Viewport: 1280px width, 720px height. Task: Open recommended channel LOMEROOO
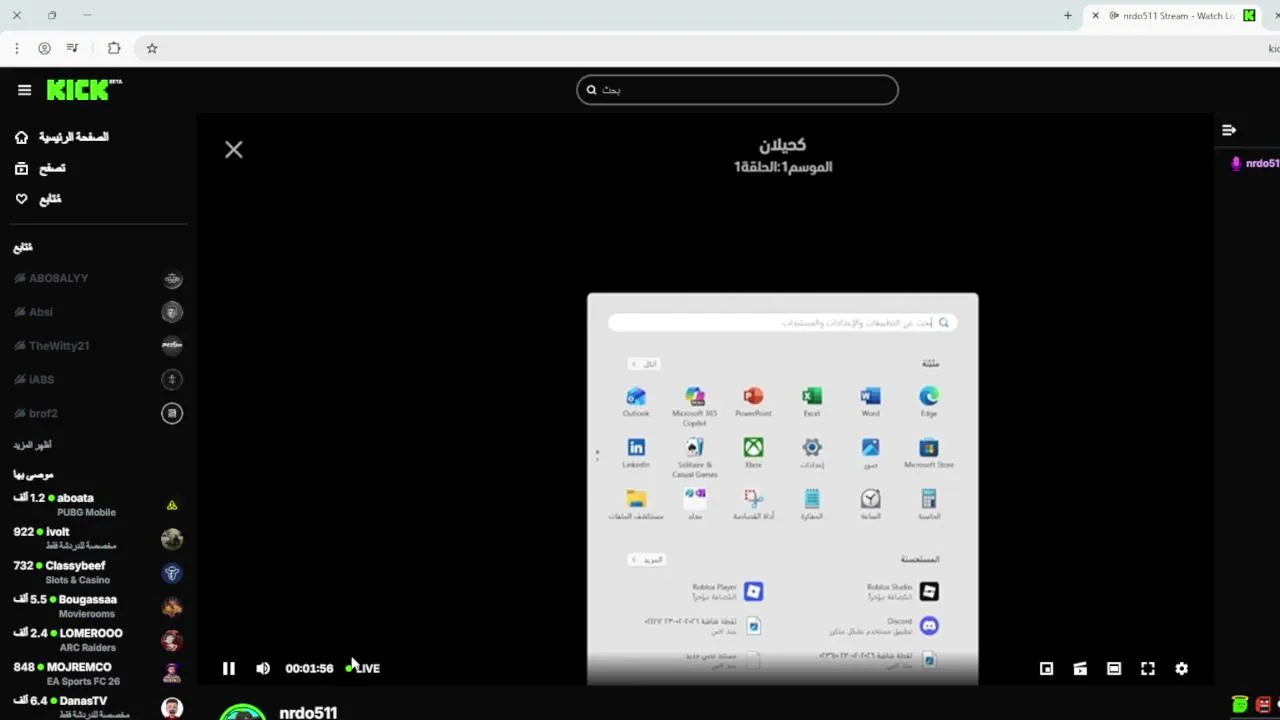tap(97, 640)
